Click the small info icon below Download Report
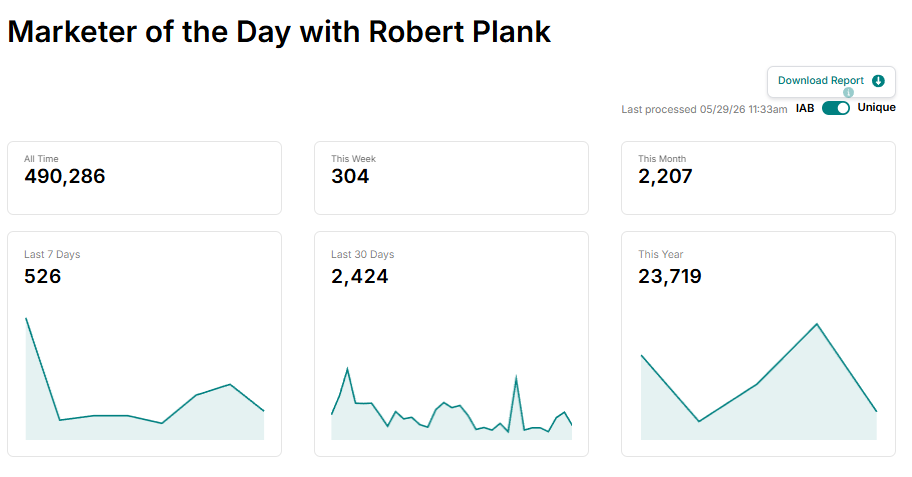 [849, 92]
